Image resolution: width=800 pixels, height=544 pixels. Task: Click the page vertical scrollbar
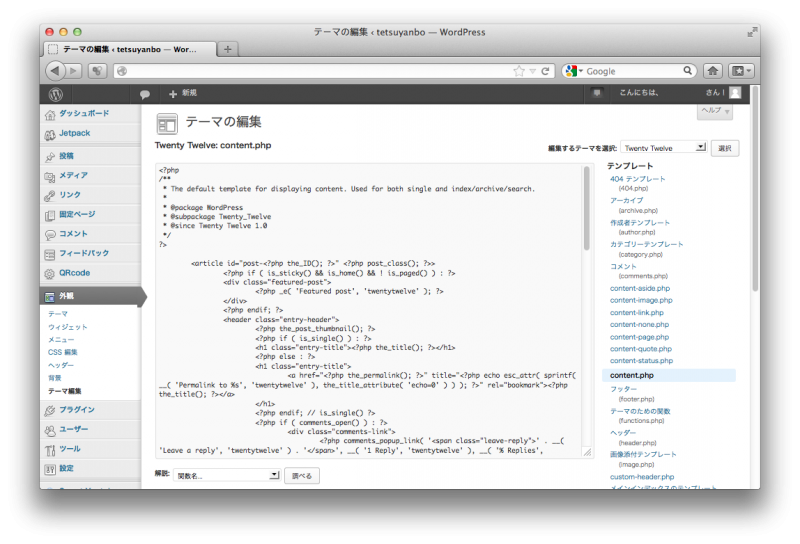[x=755, y=189]
